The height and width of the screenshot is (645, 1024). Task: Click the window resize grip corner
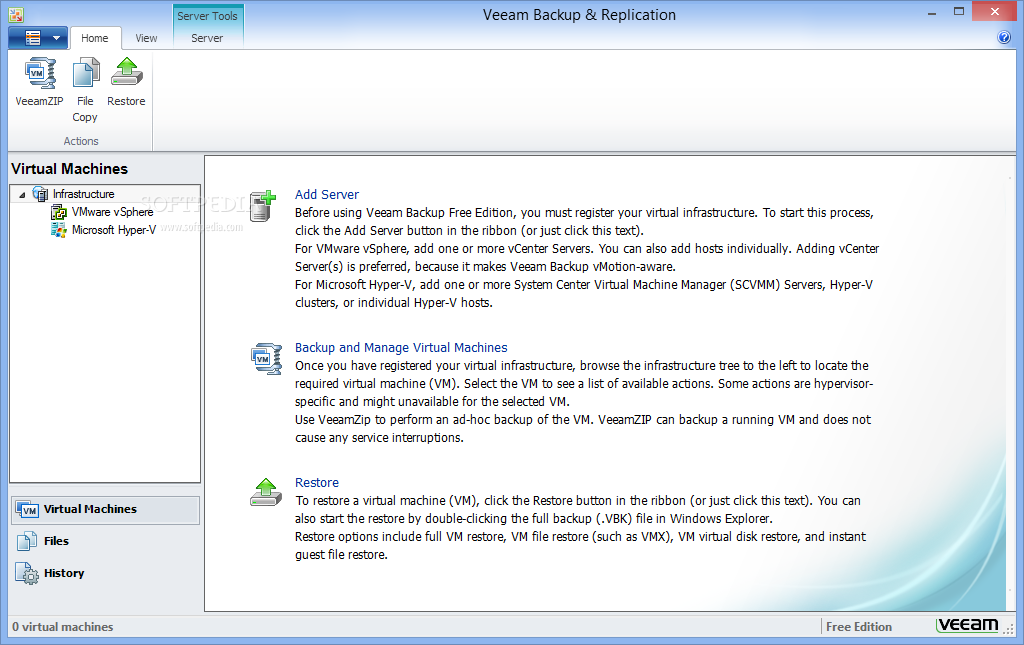click(1008, 630)
